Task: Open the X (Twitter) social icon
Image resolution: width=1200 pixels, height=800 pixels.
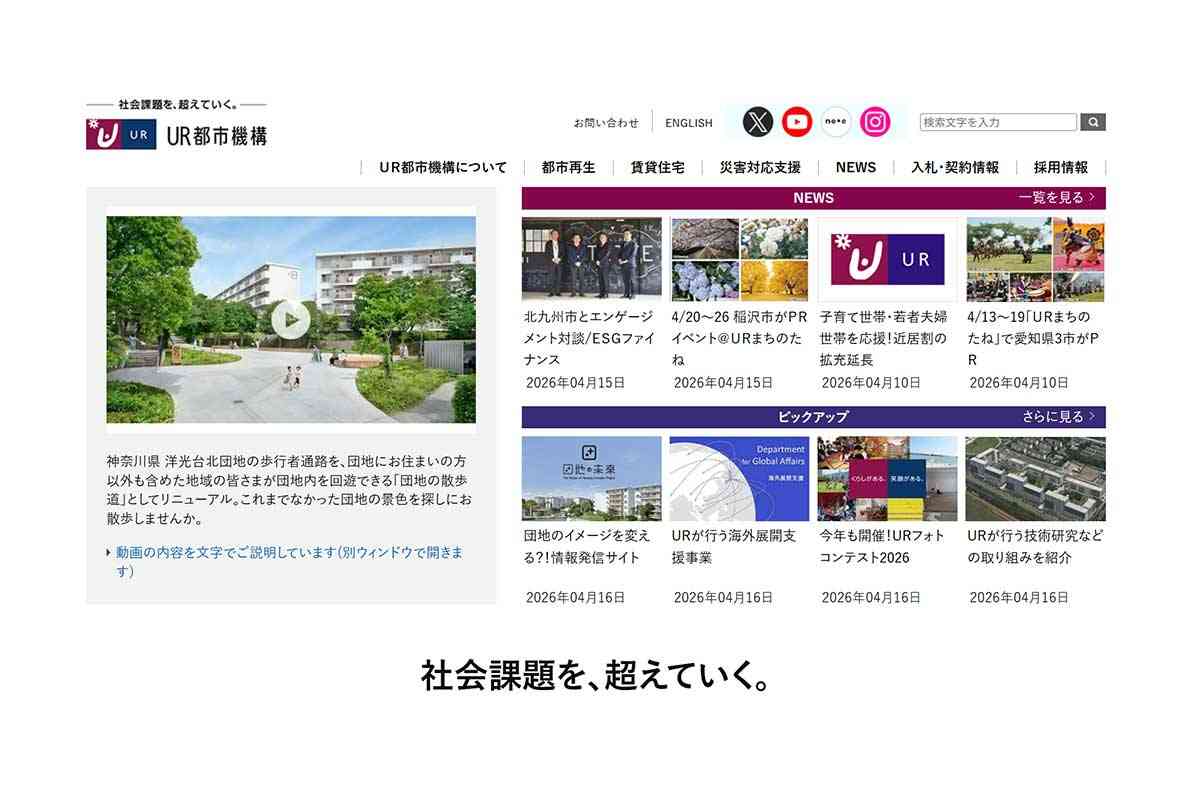Action: tap(757, 122)
